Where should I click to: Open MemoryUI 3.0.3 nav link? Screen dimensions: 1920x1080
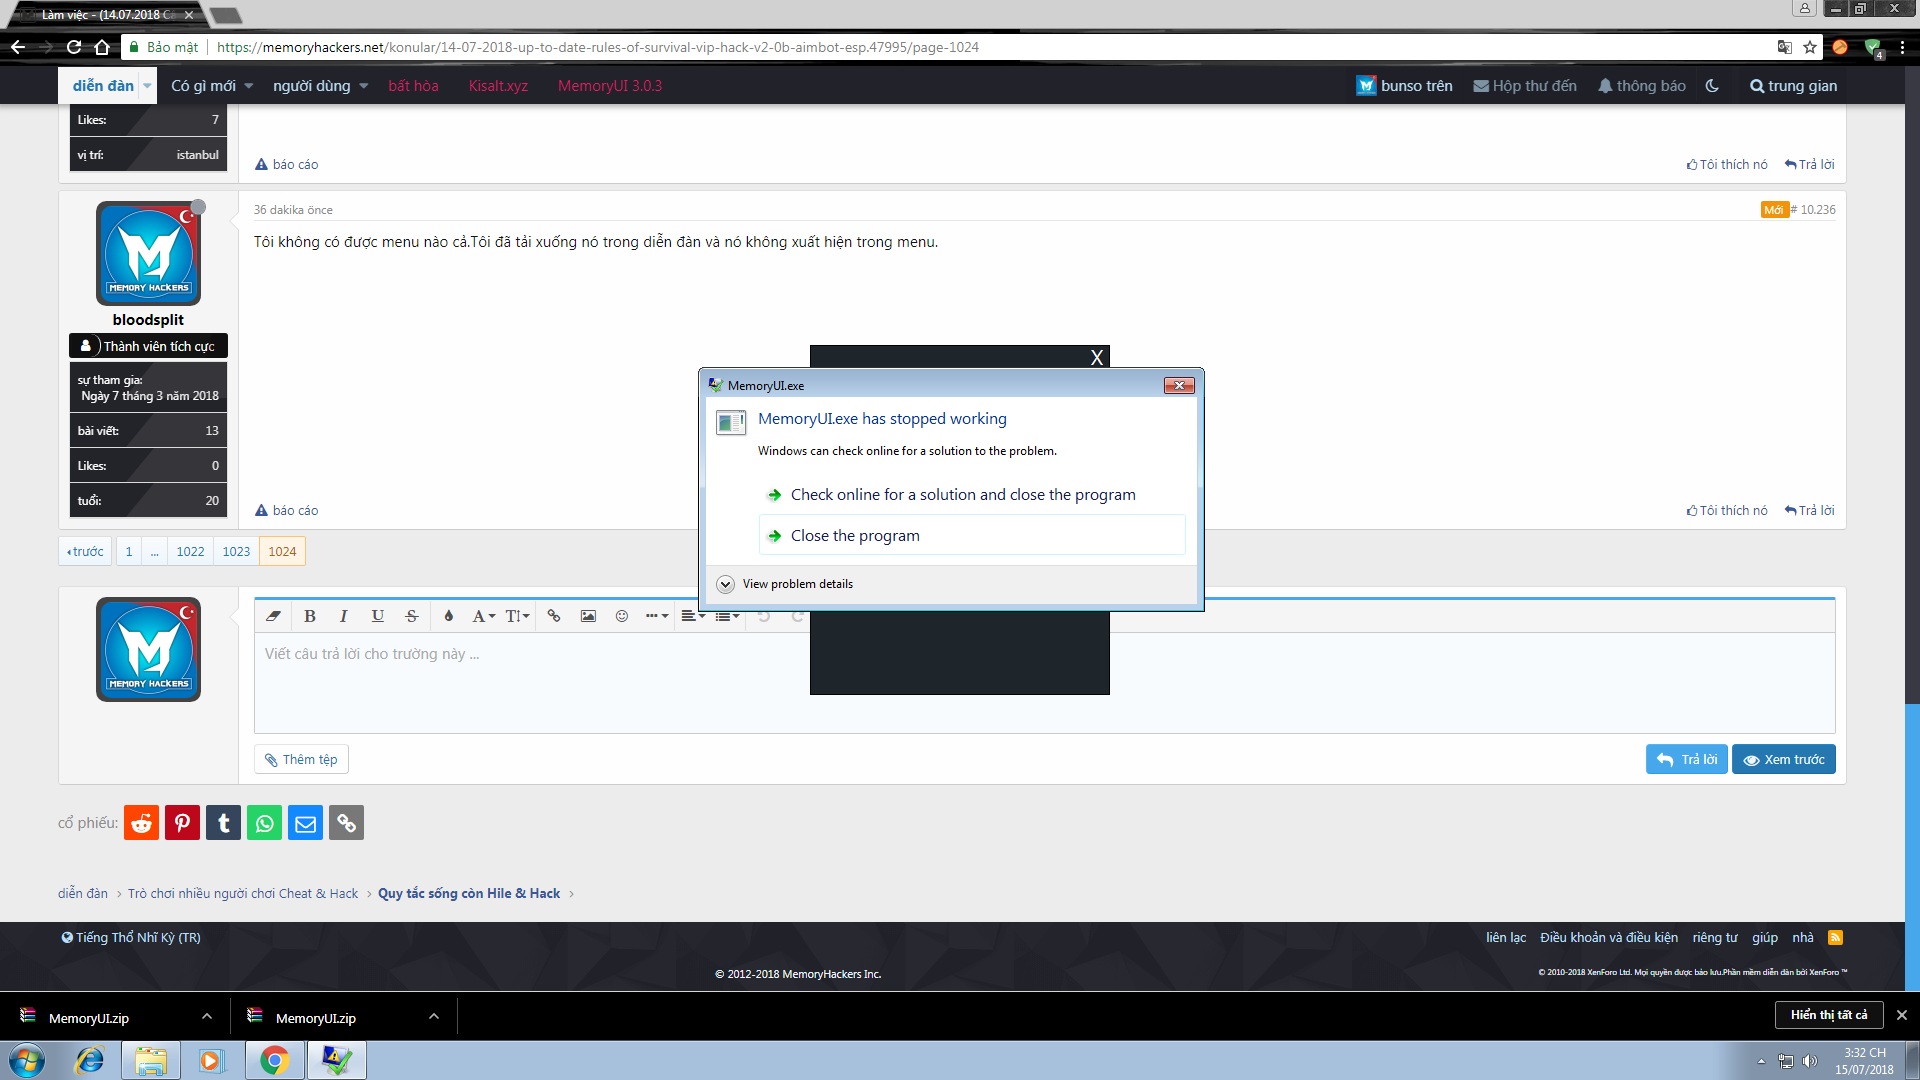coord(610,86)
